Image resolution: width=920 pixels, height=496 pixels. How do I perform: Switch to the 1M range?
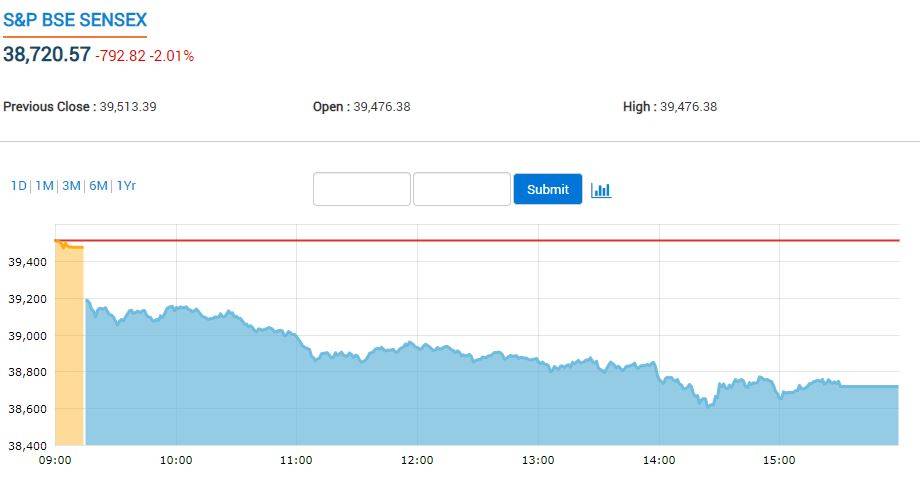click(x=44, y=186)
